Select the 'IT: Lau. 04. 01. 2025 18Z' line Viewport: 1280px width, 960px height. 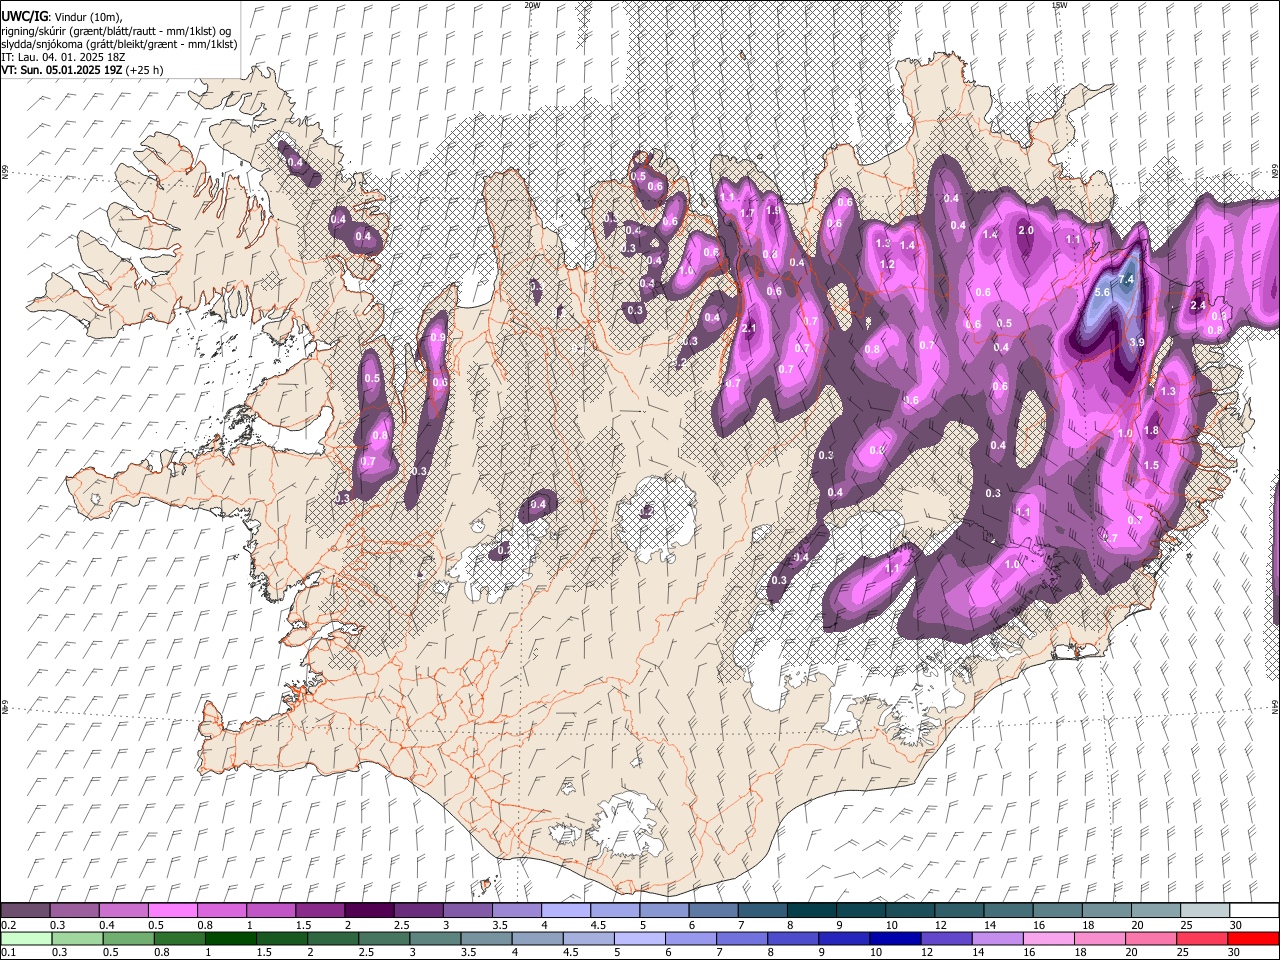63,57
